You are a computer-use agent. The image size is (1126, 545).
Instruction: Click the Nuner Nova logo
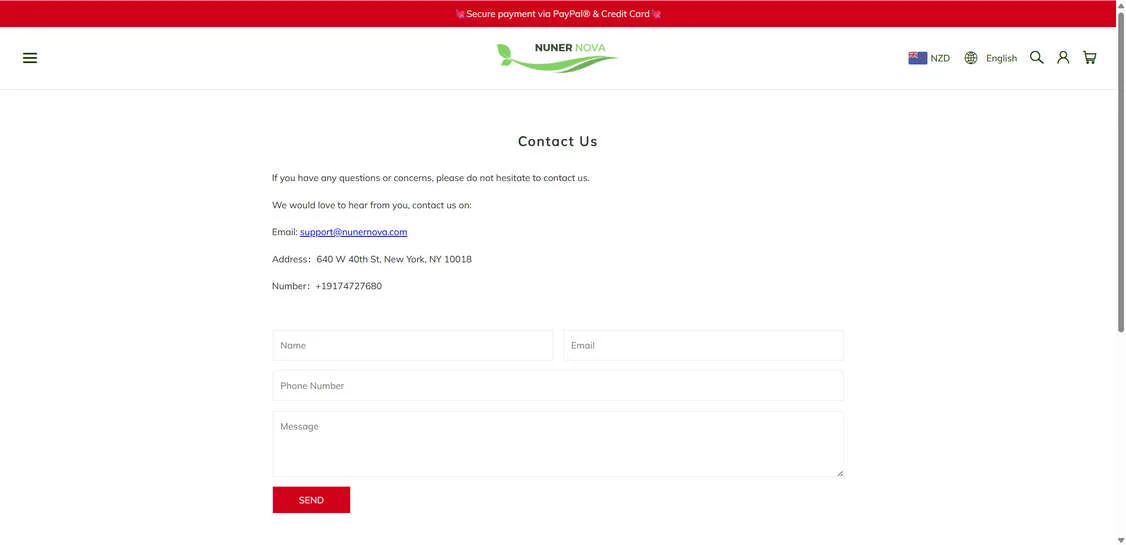coord(557,57)
